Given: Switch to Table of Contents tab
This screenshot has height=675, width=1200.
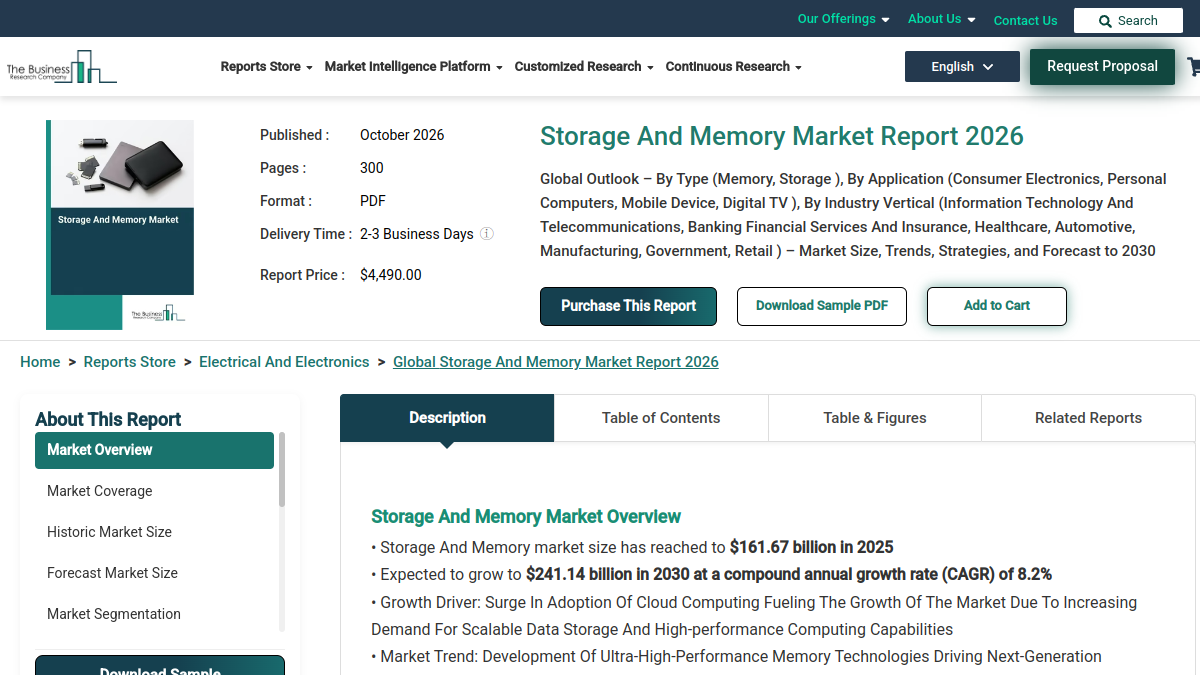Looking at the screenshot, I should pos(661,418).
